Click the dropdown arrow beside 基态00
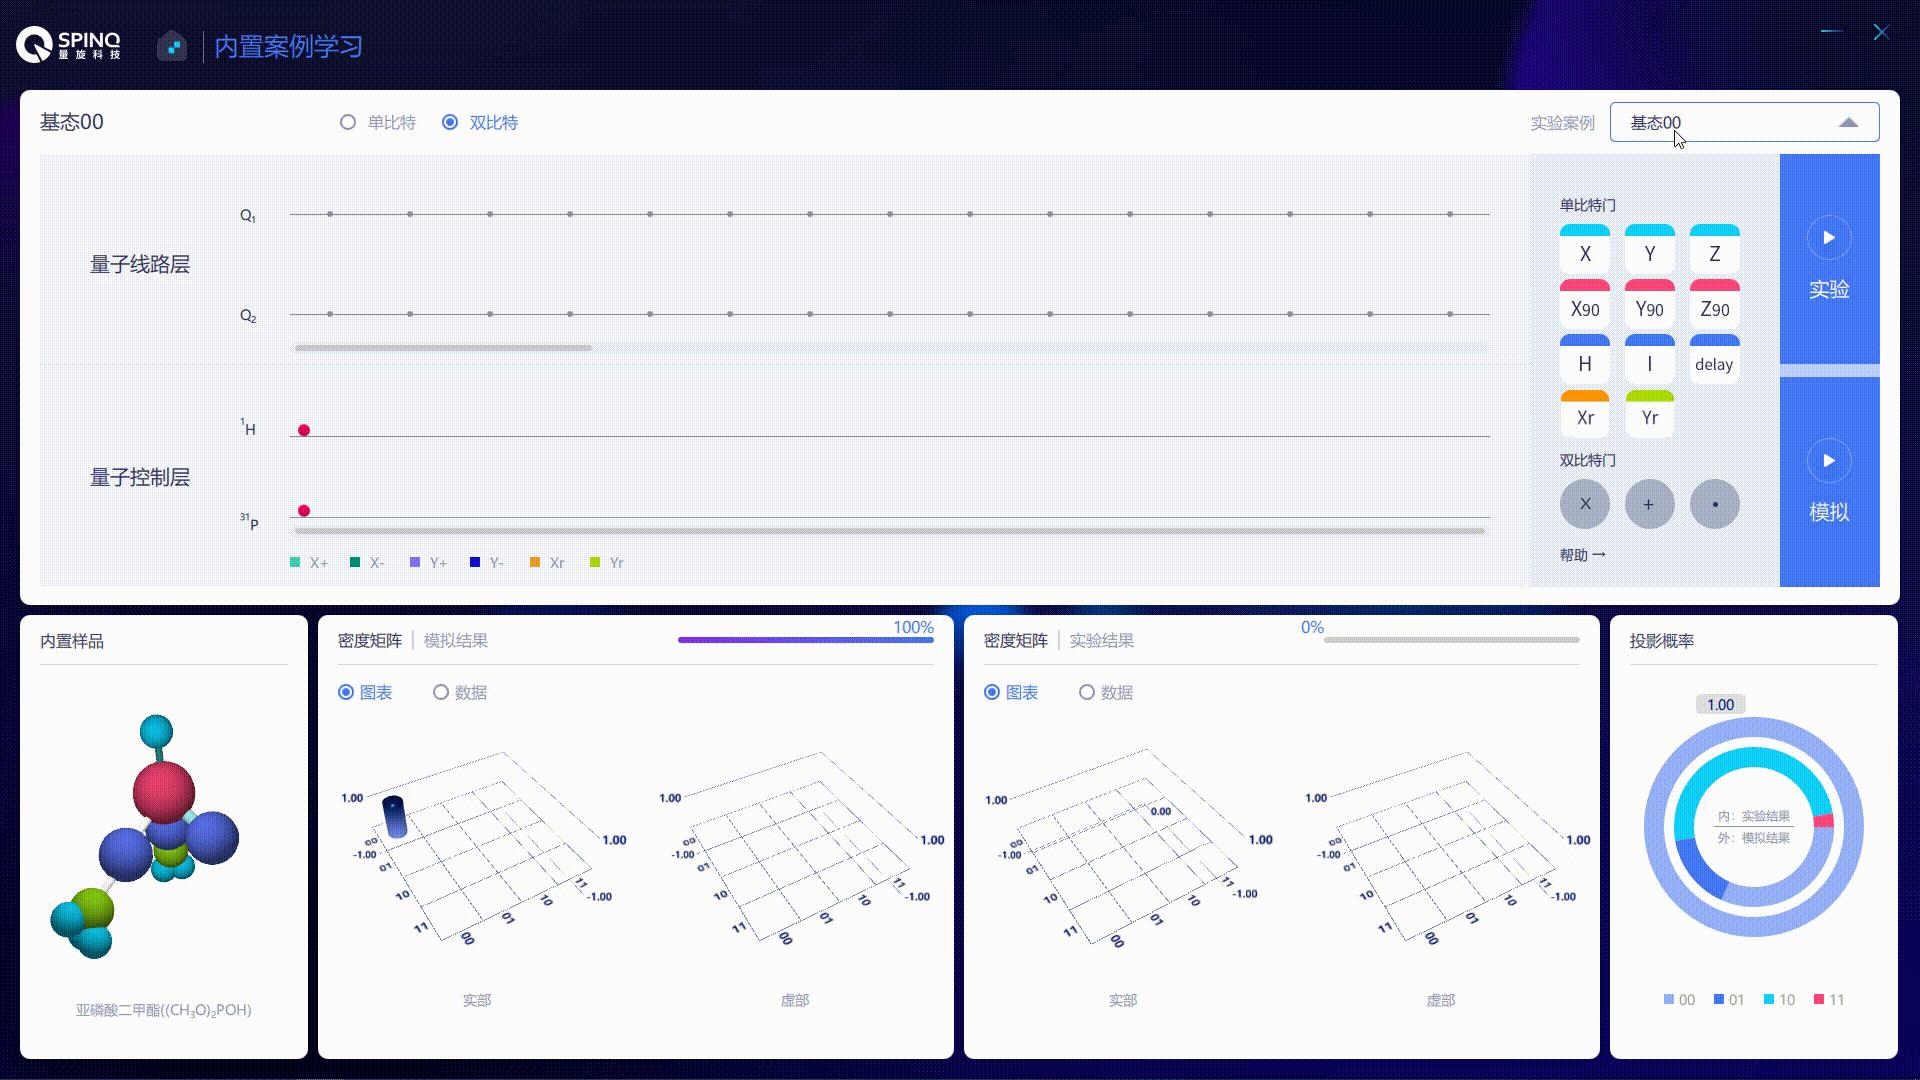Viewport: 1920px width, 1080px height. pyautogui.click(x=1848, y=122)
